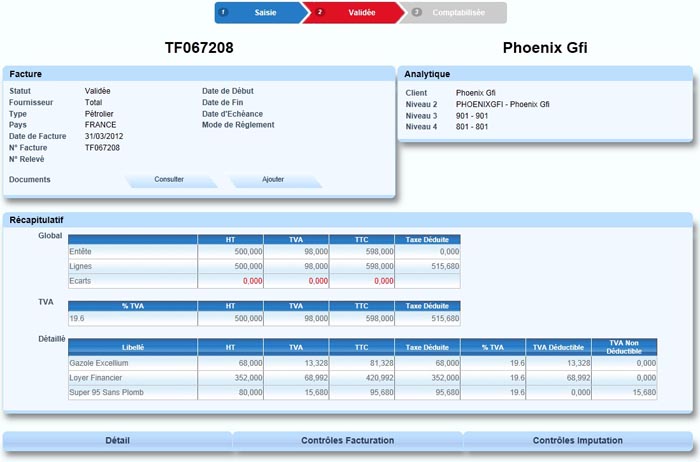
Task: Open the Contrôles Imputation tab
Action: point(578,440)
